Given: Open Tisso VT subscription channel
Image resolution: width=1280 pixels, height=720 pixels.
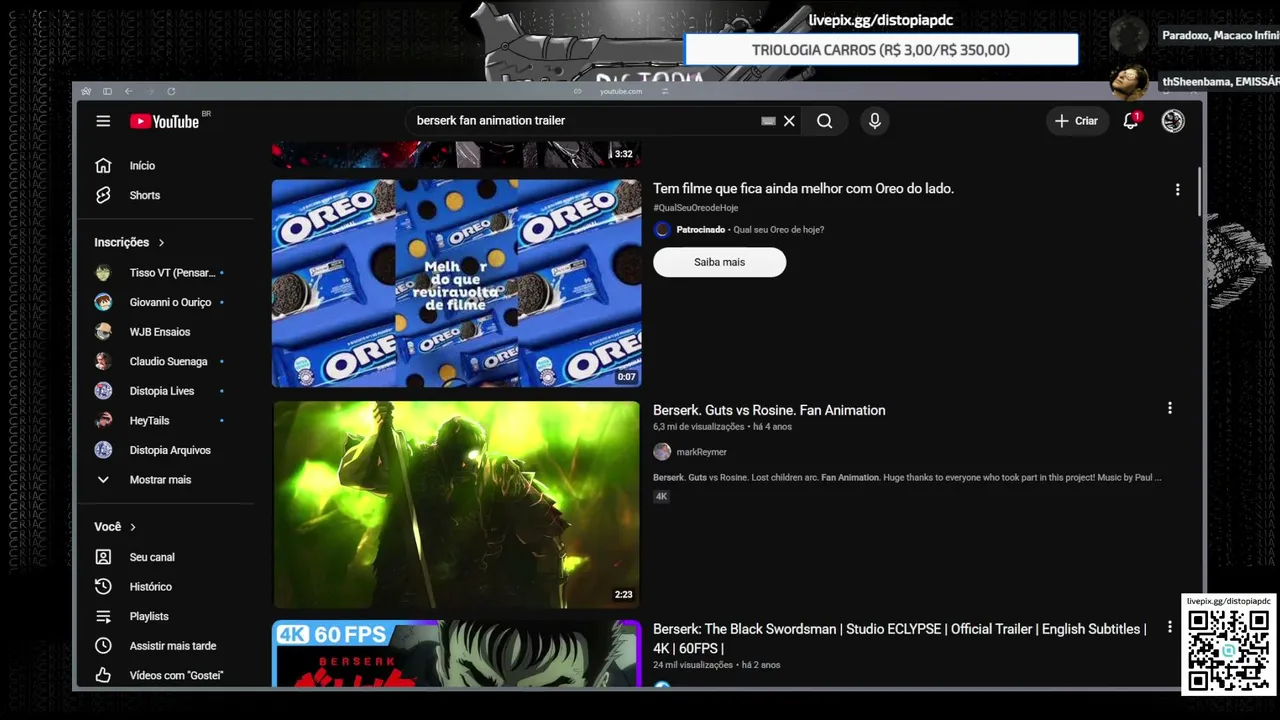Looking at the screenshot, I should [x=172, y=273].
